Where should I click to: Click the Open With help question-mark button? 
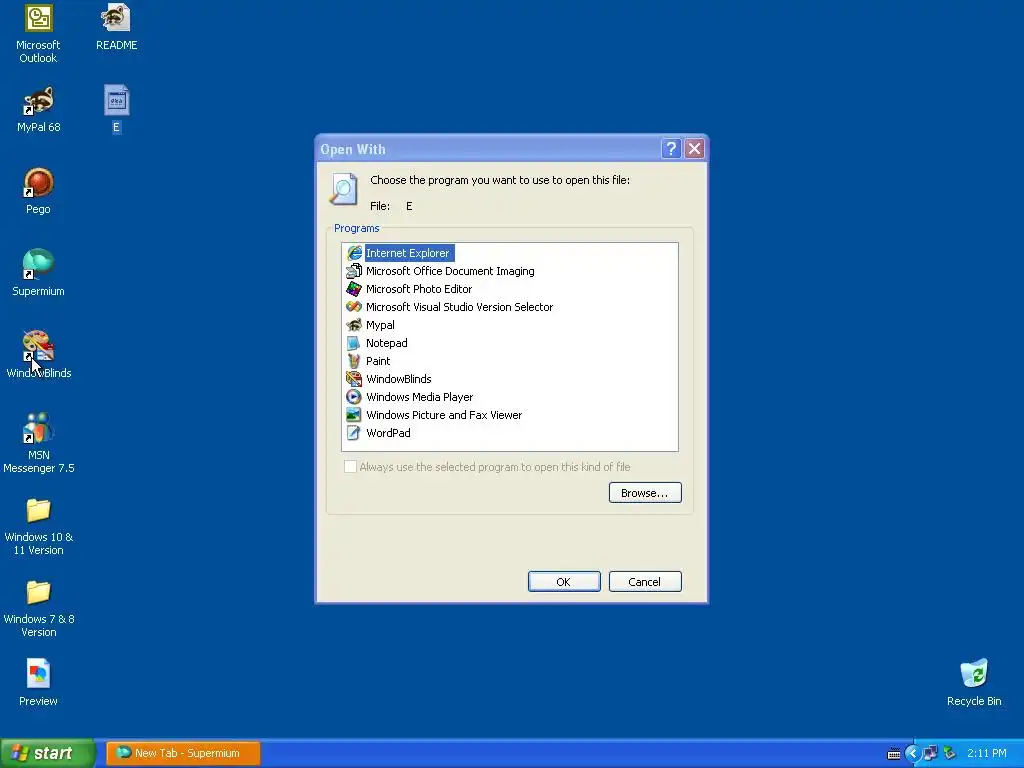671,149
